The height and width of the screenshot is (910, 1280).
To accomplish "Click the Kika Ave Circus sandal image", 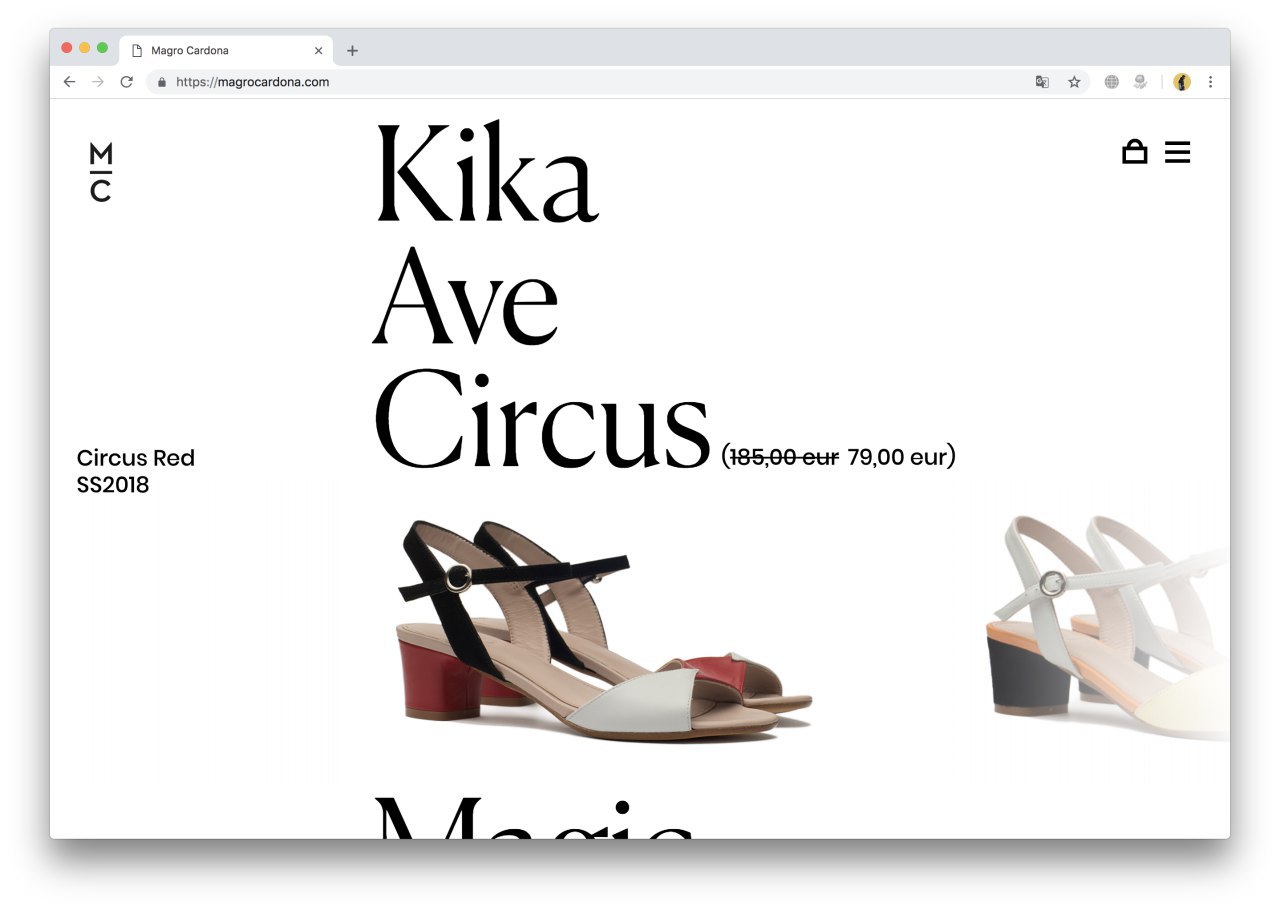I will pyautogui.click(x=607, y=633).
